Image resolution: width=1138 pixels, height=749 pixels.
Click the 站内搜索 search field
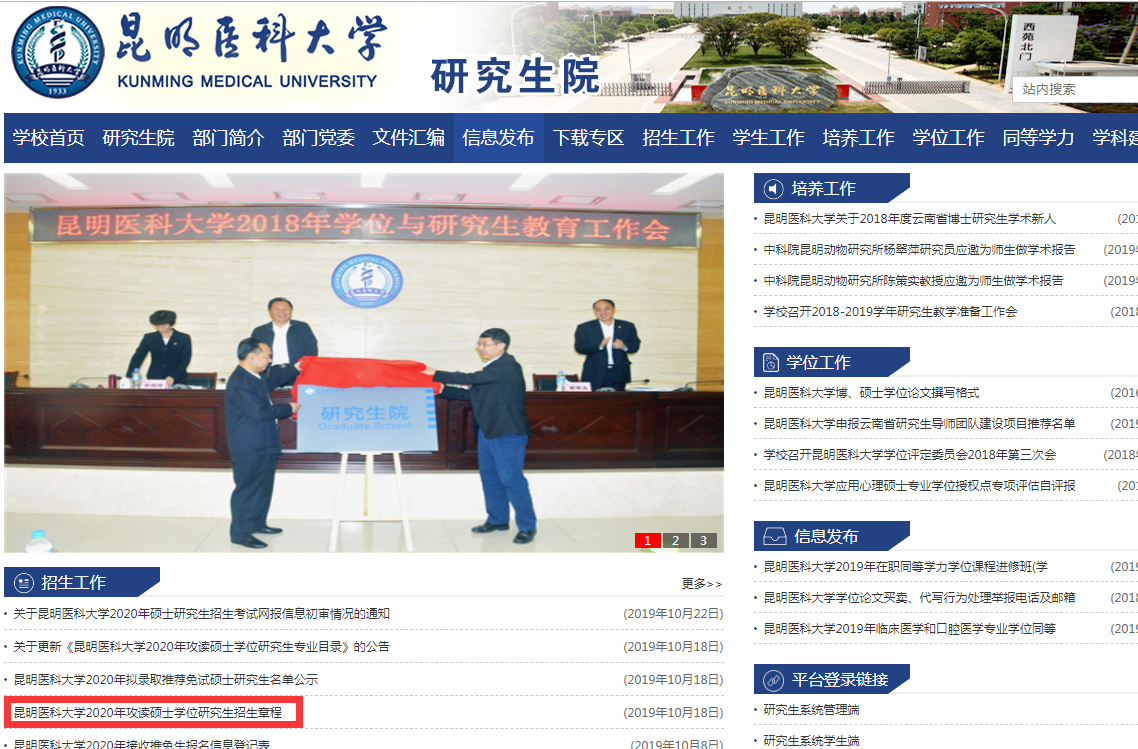[x=1075, y=89]
